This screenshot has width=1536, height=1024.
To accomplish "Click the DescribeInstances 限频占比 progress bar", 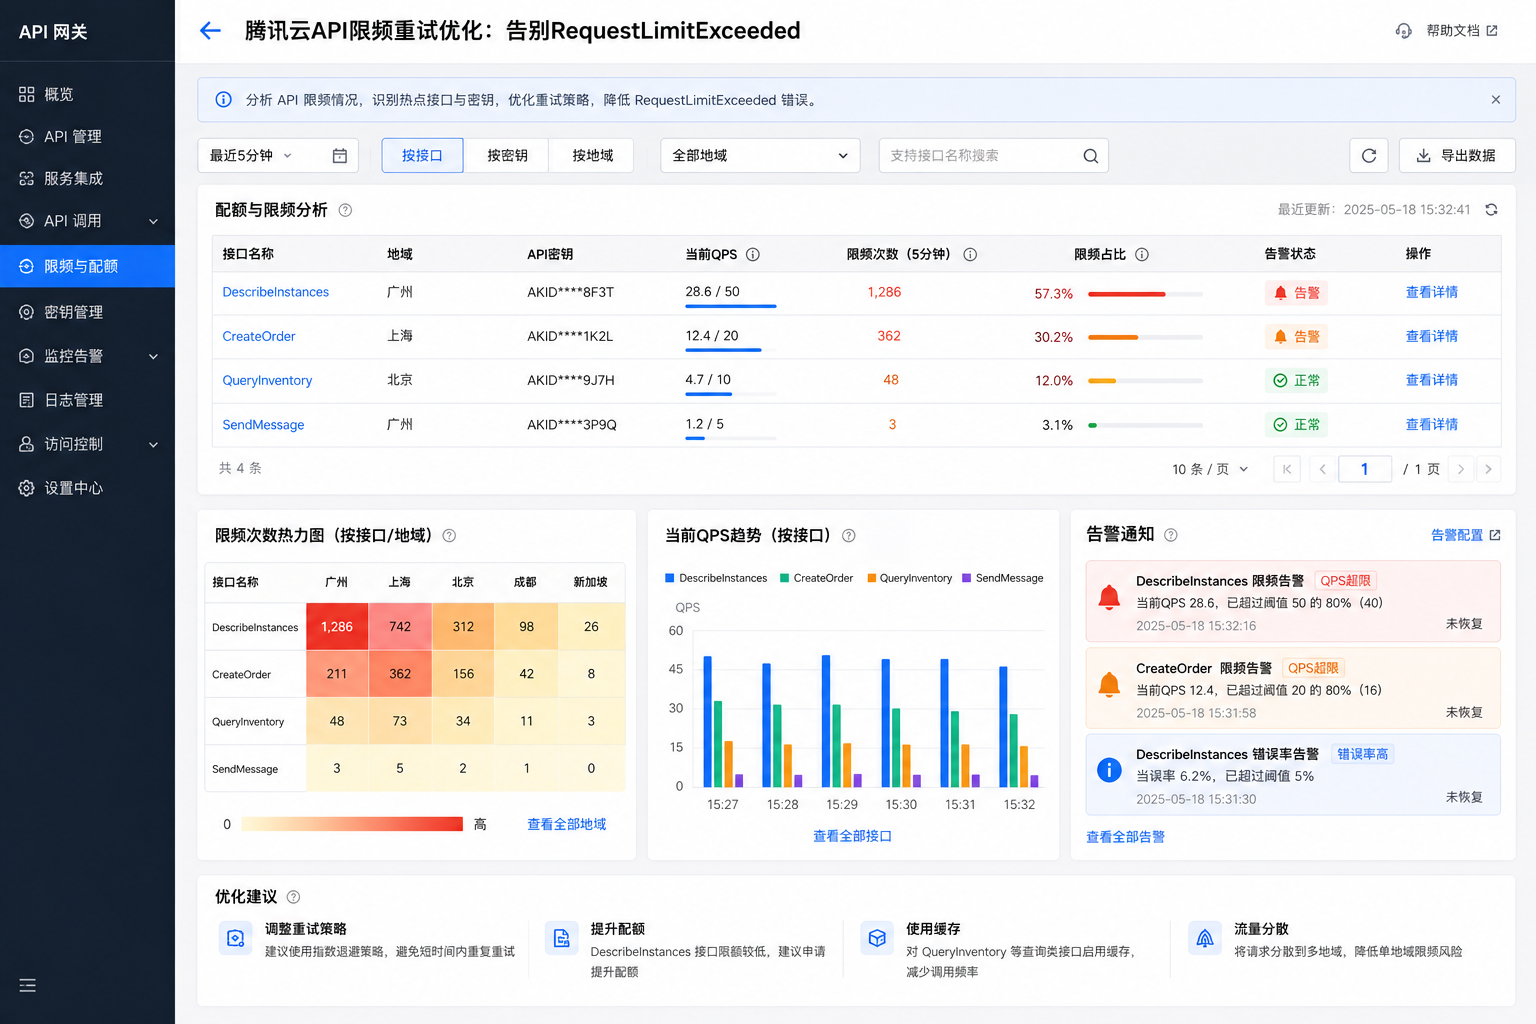I will [x=1145, y=294].
